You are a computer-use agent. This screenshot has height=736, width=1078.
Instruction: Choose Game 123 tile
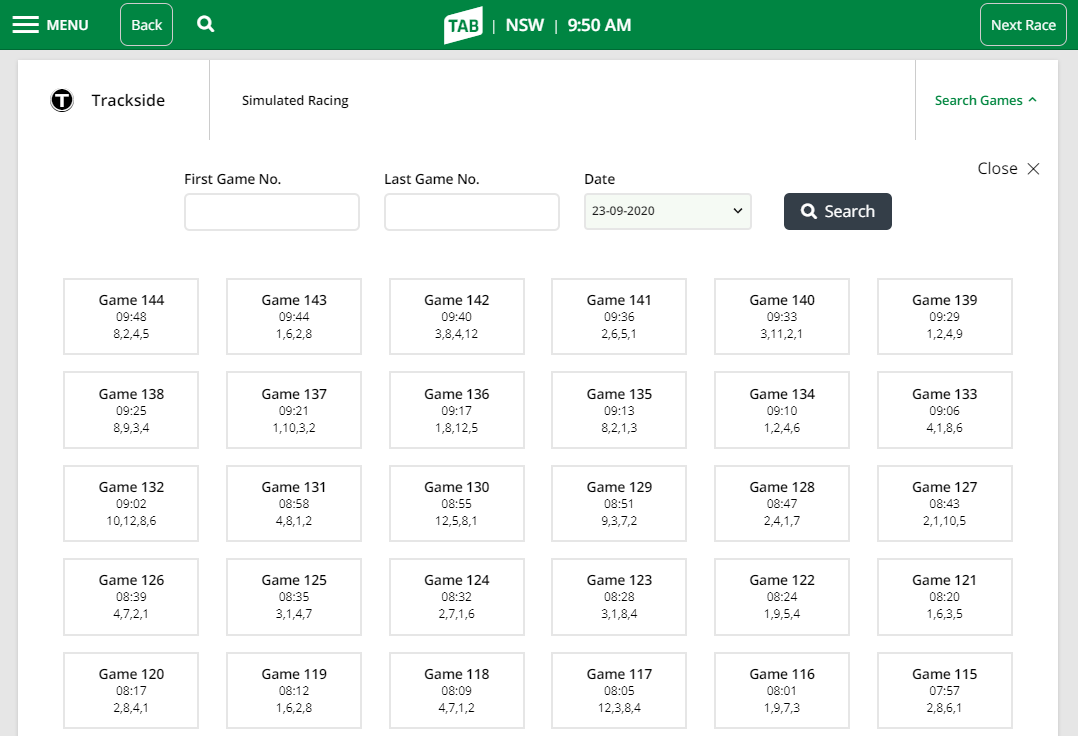pos(619,597)
